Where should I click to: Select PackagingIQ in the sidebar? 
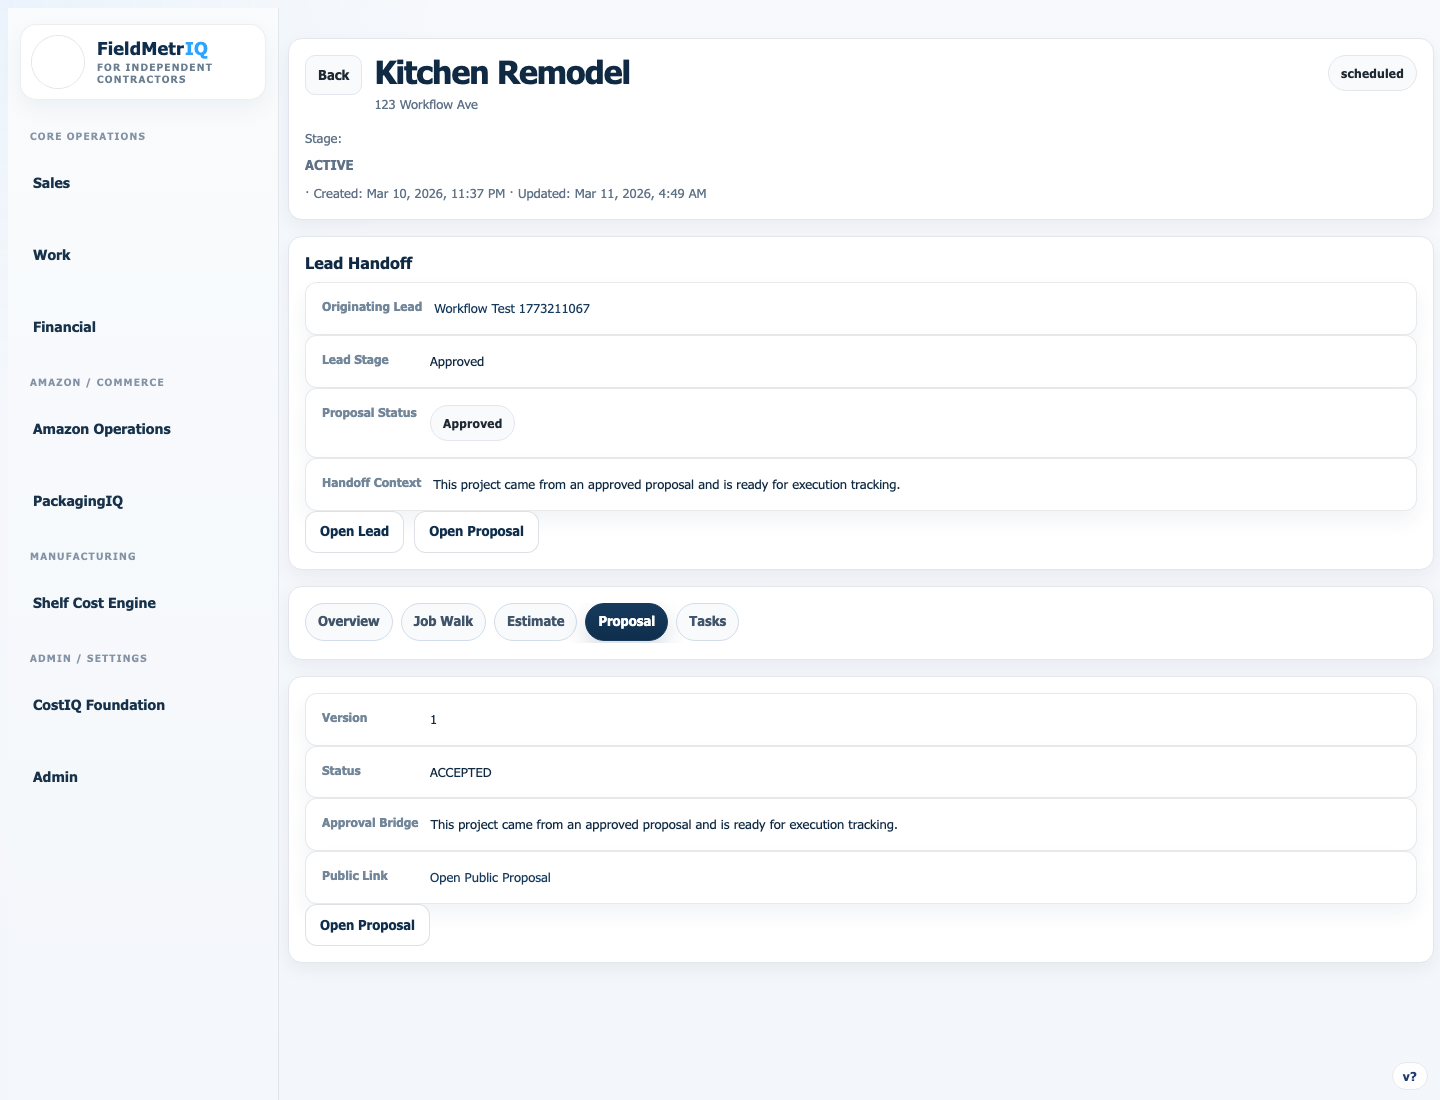tap(78, 501)
